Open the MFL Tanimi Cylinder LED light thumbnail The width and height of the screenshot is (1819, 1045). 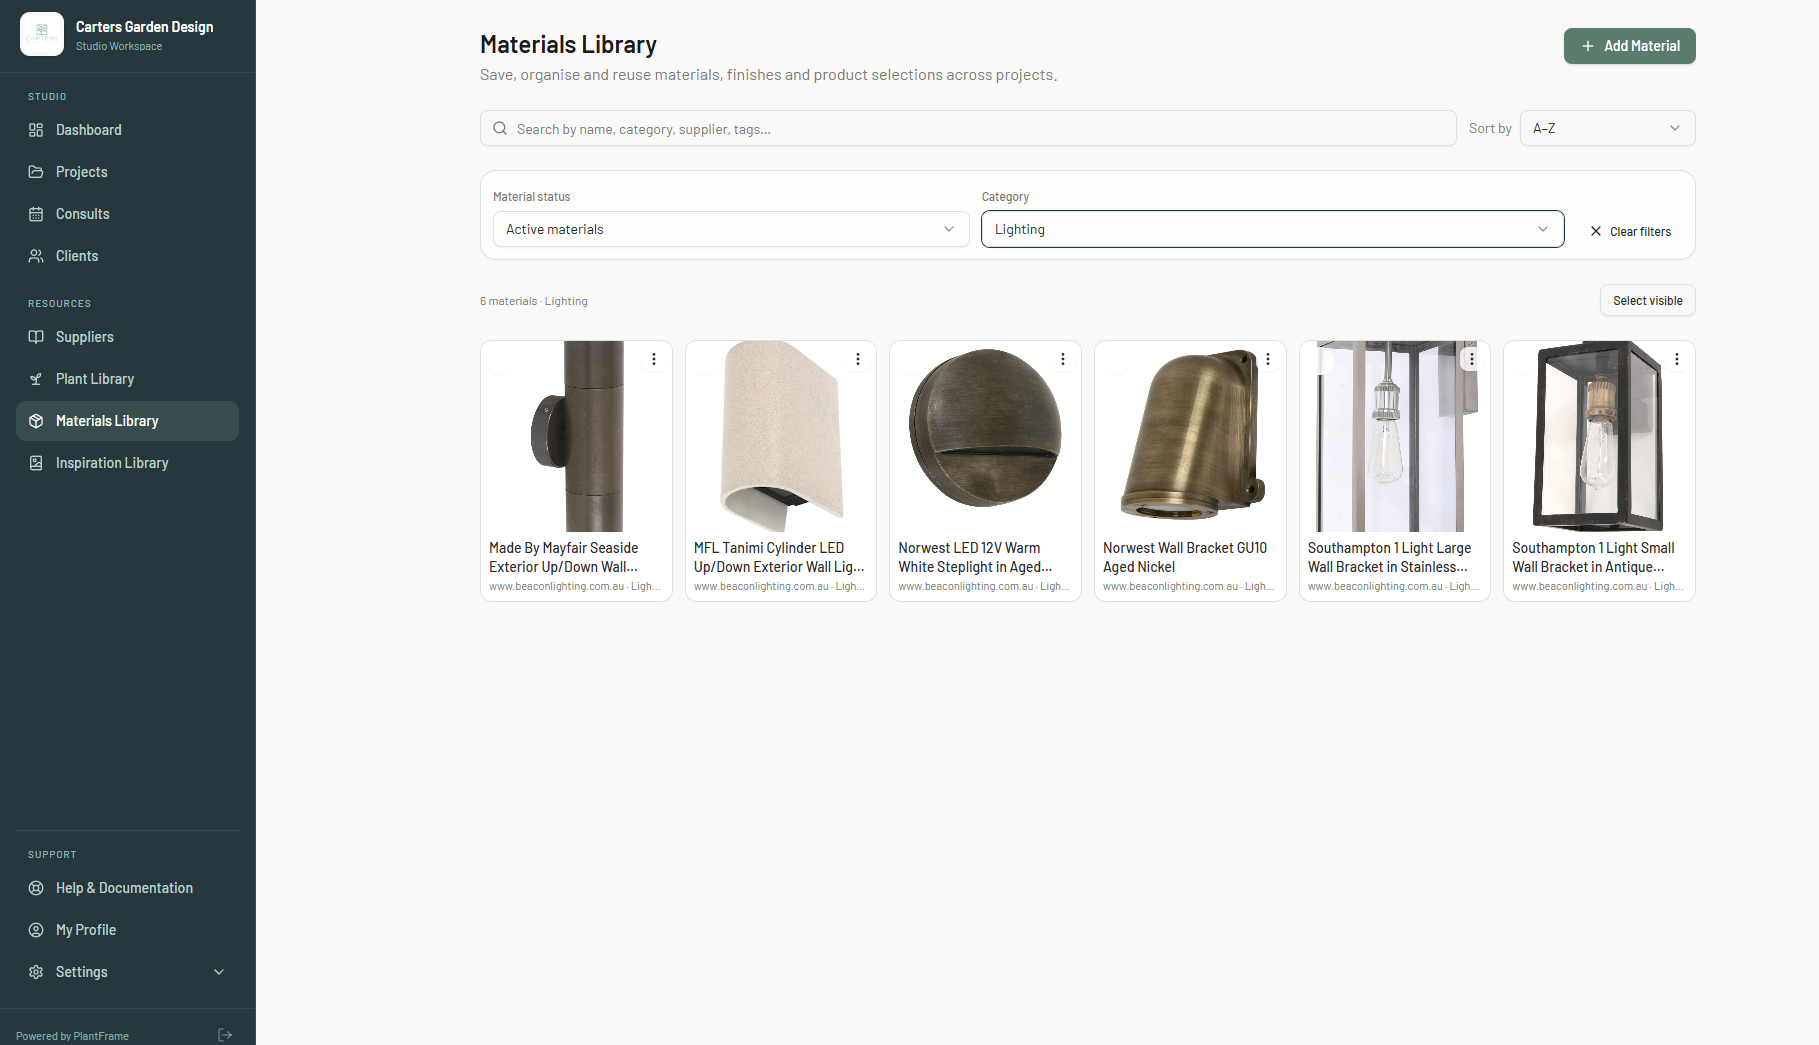pos(781,436)
